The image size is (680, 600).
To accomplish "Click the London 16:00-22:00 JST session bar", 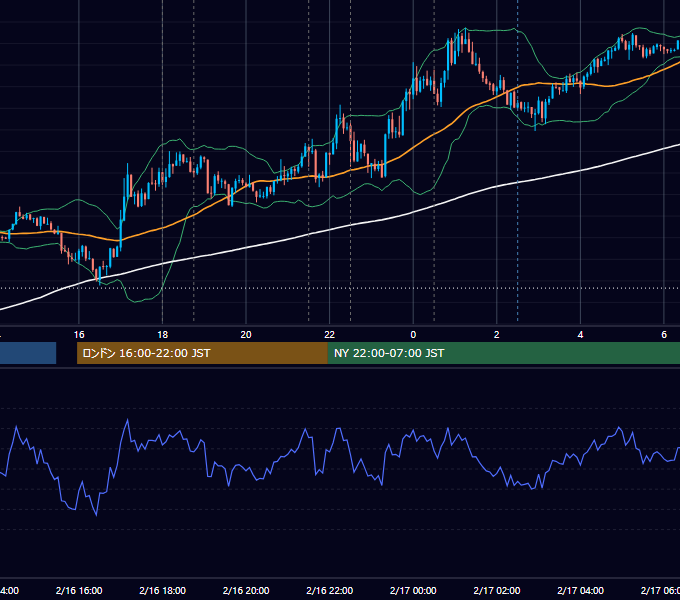I will (x=202, y=353).
